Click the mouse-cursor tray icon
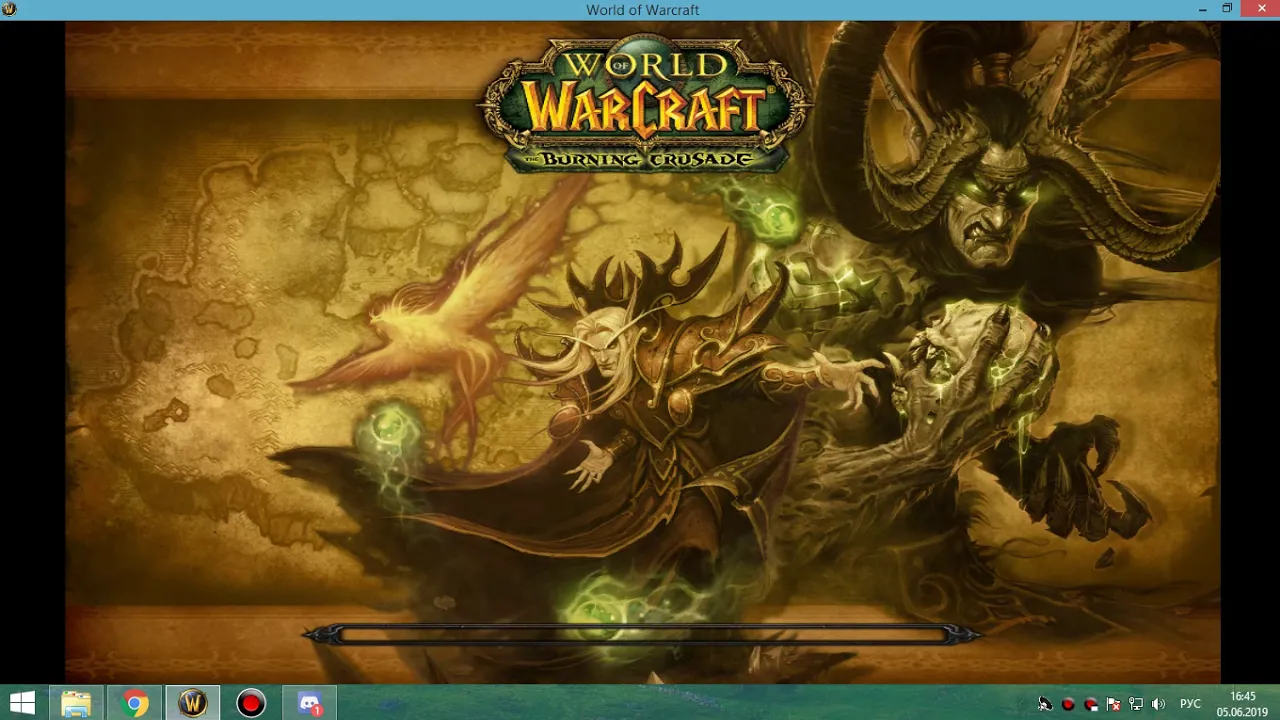Image resolution: width=1280 pixels, height=720 pixels. pos(1044,704)
